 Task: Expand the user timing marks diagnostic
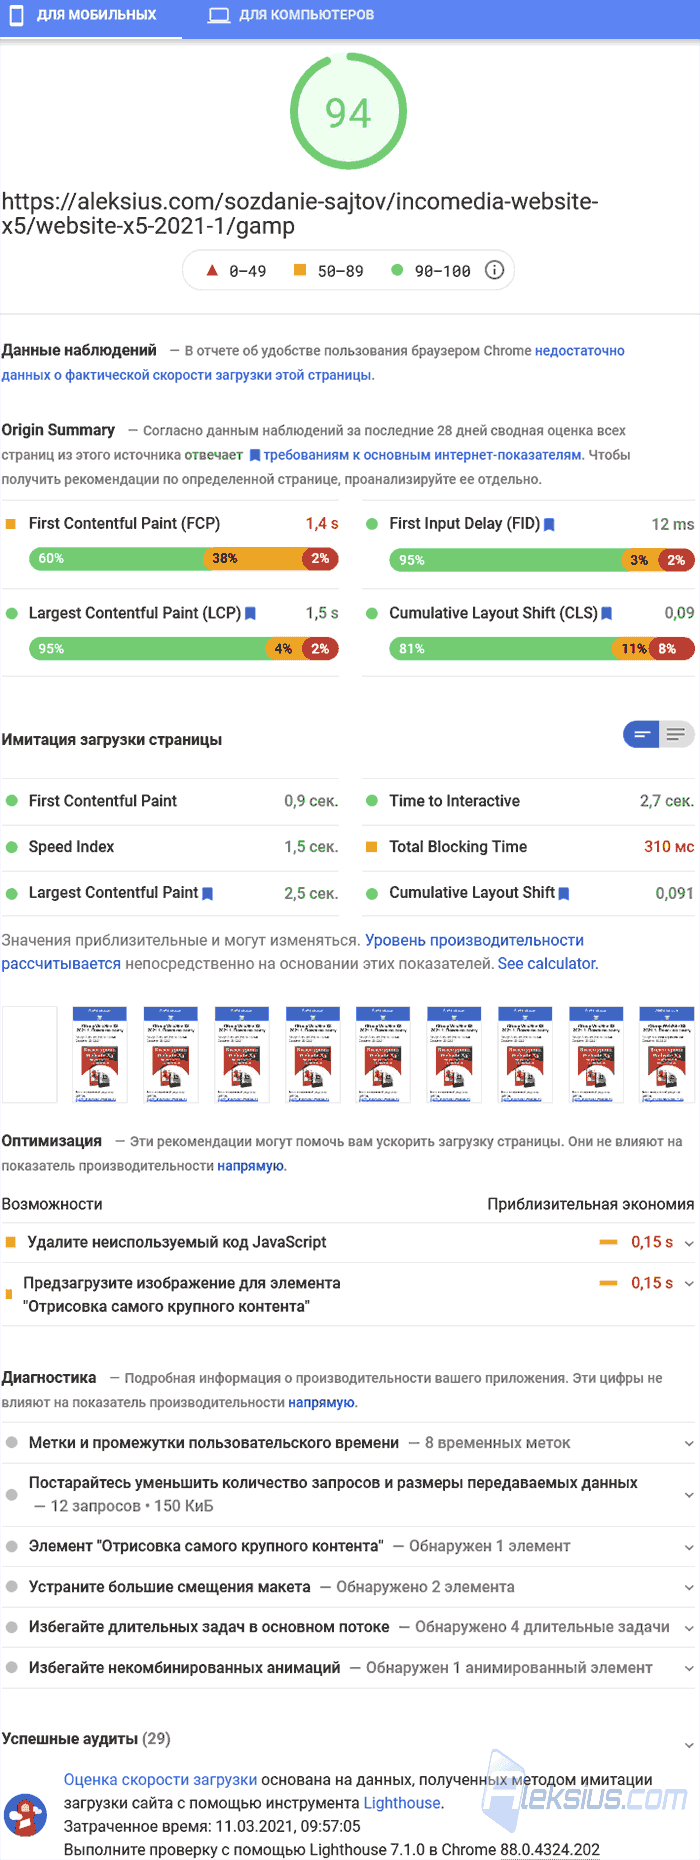point(350,1443)
